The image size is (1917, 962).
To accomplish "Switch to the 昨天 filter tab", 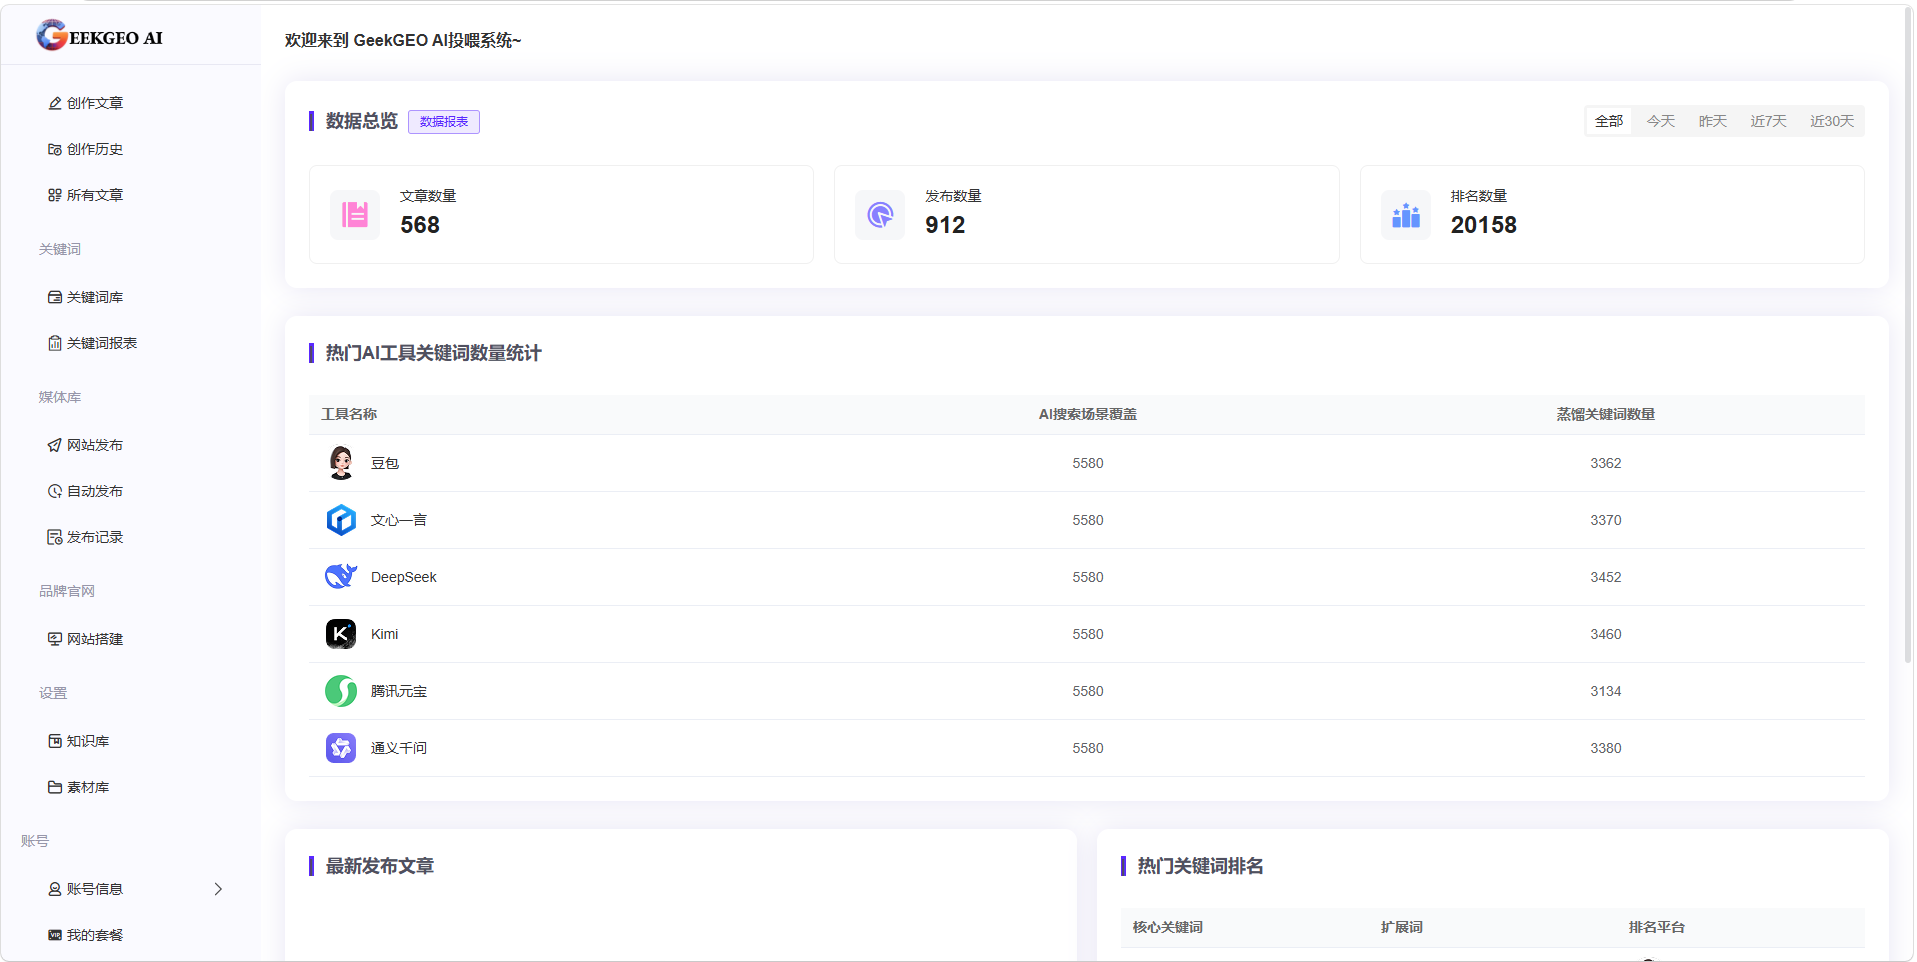I will (x=1713, y=121).
